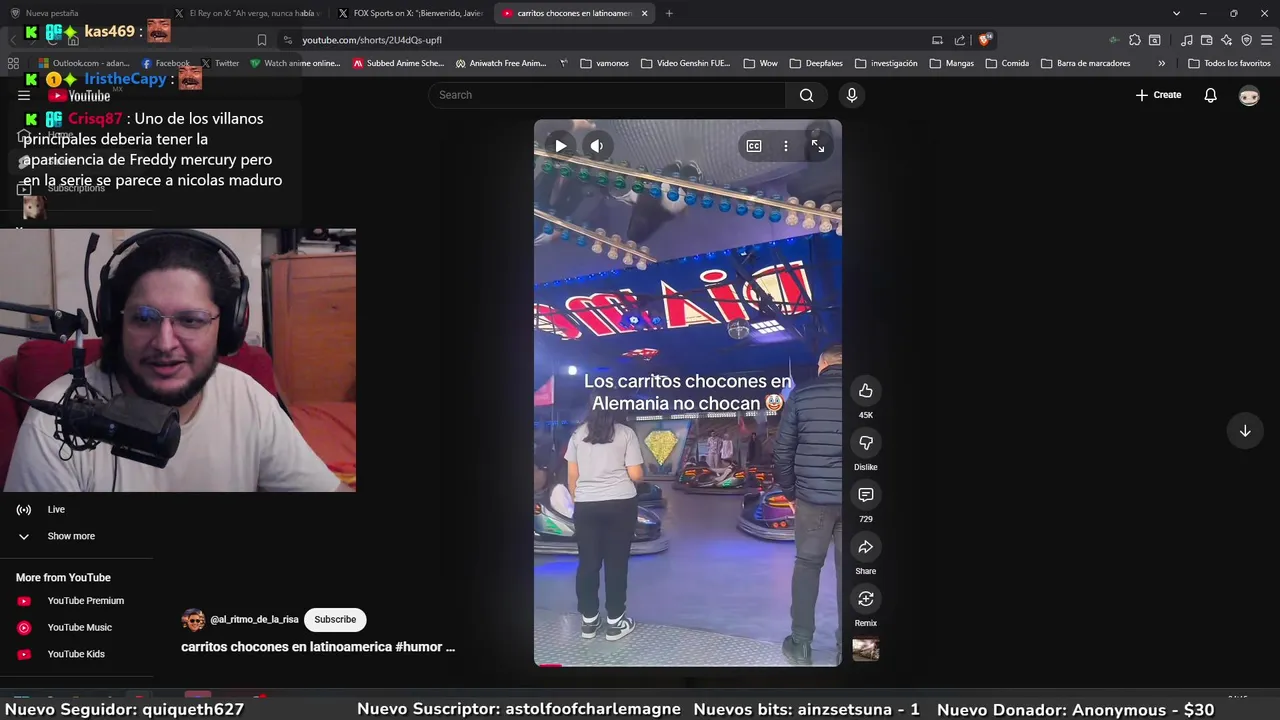The height and width of the screenshot is (720, 1280).
Task: Open the Mangas bookmarks folder
Action: 952,63
